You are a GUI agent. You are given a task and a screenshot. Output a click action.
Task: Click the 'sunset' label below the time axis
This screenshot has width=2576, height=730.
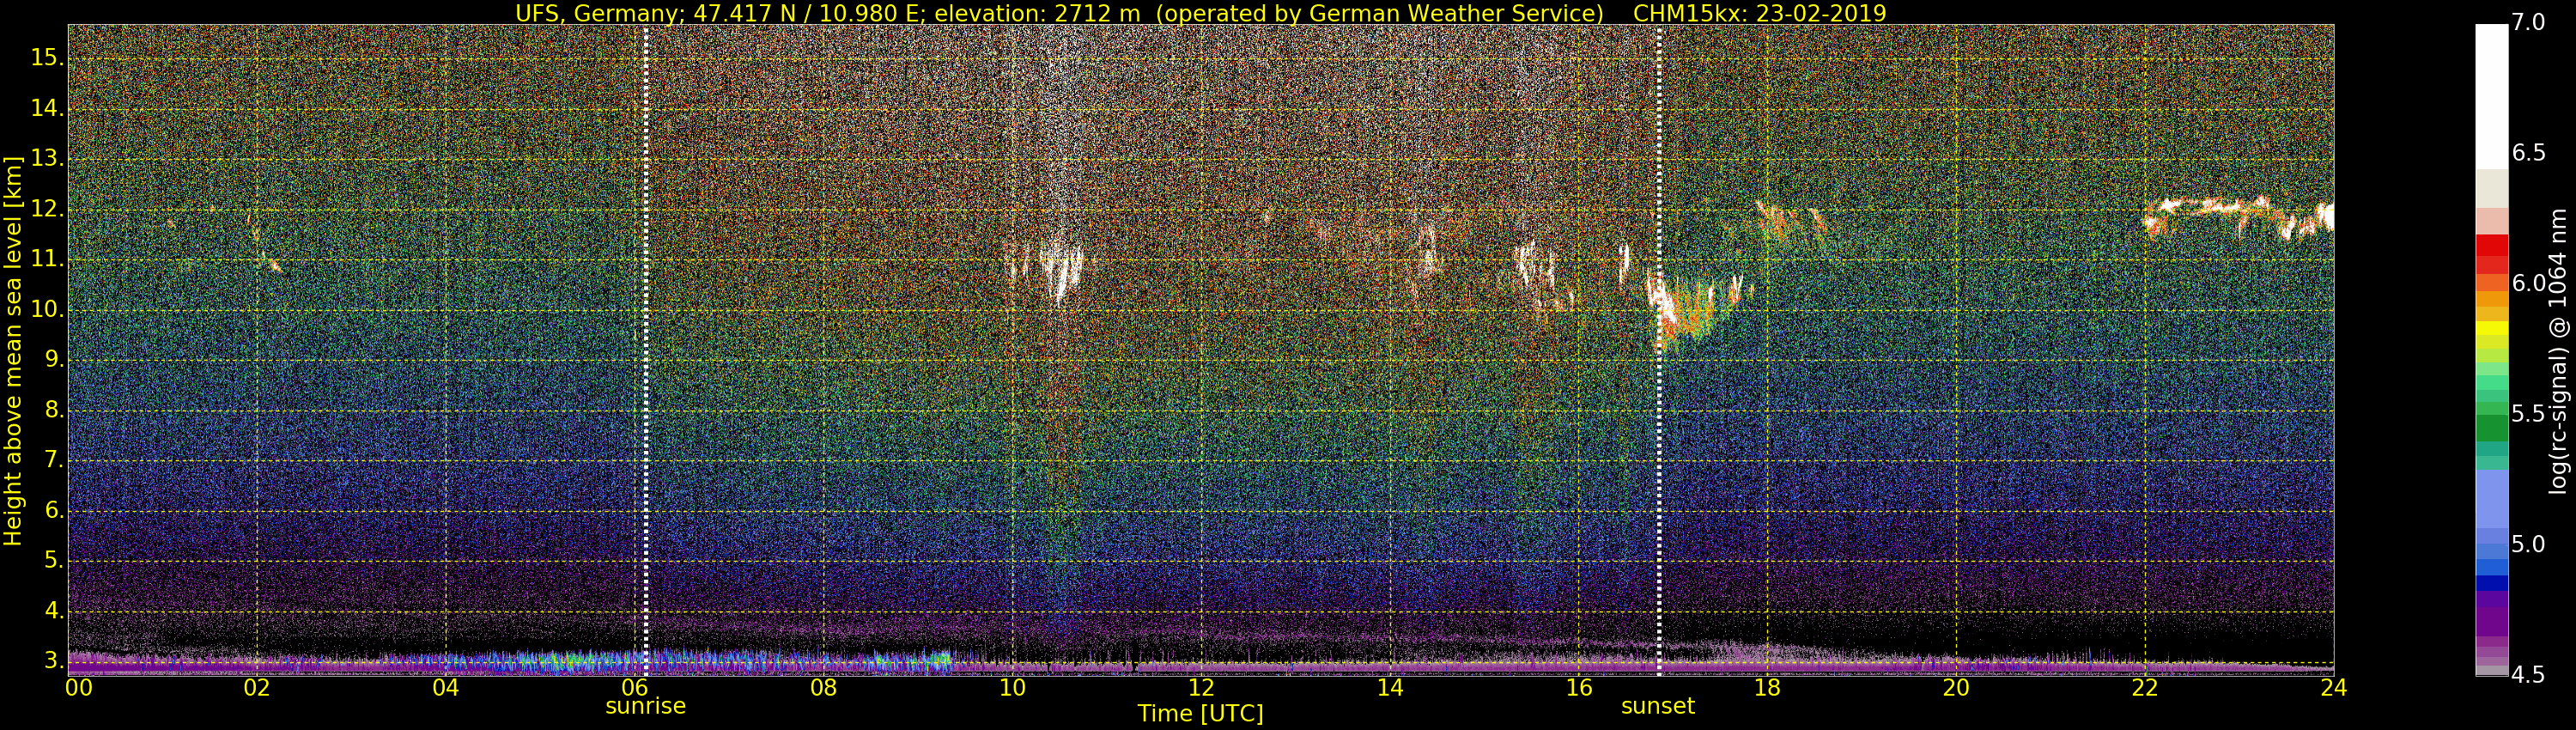coord(1658,706)
